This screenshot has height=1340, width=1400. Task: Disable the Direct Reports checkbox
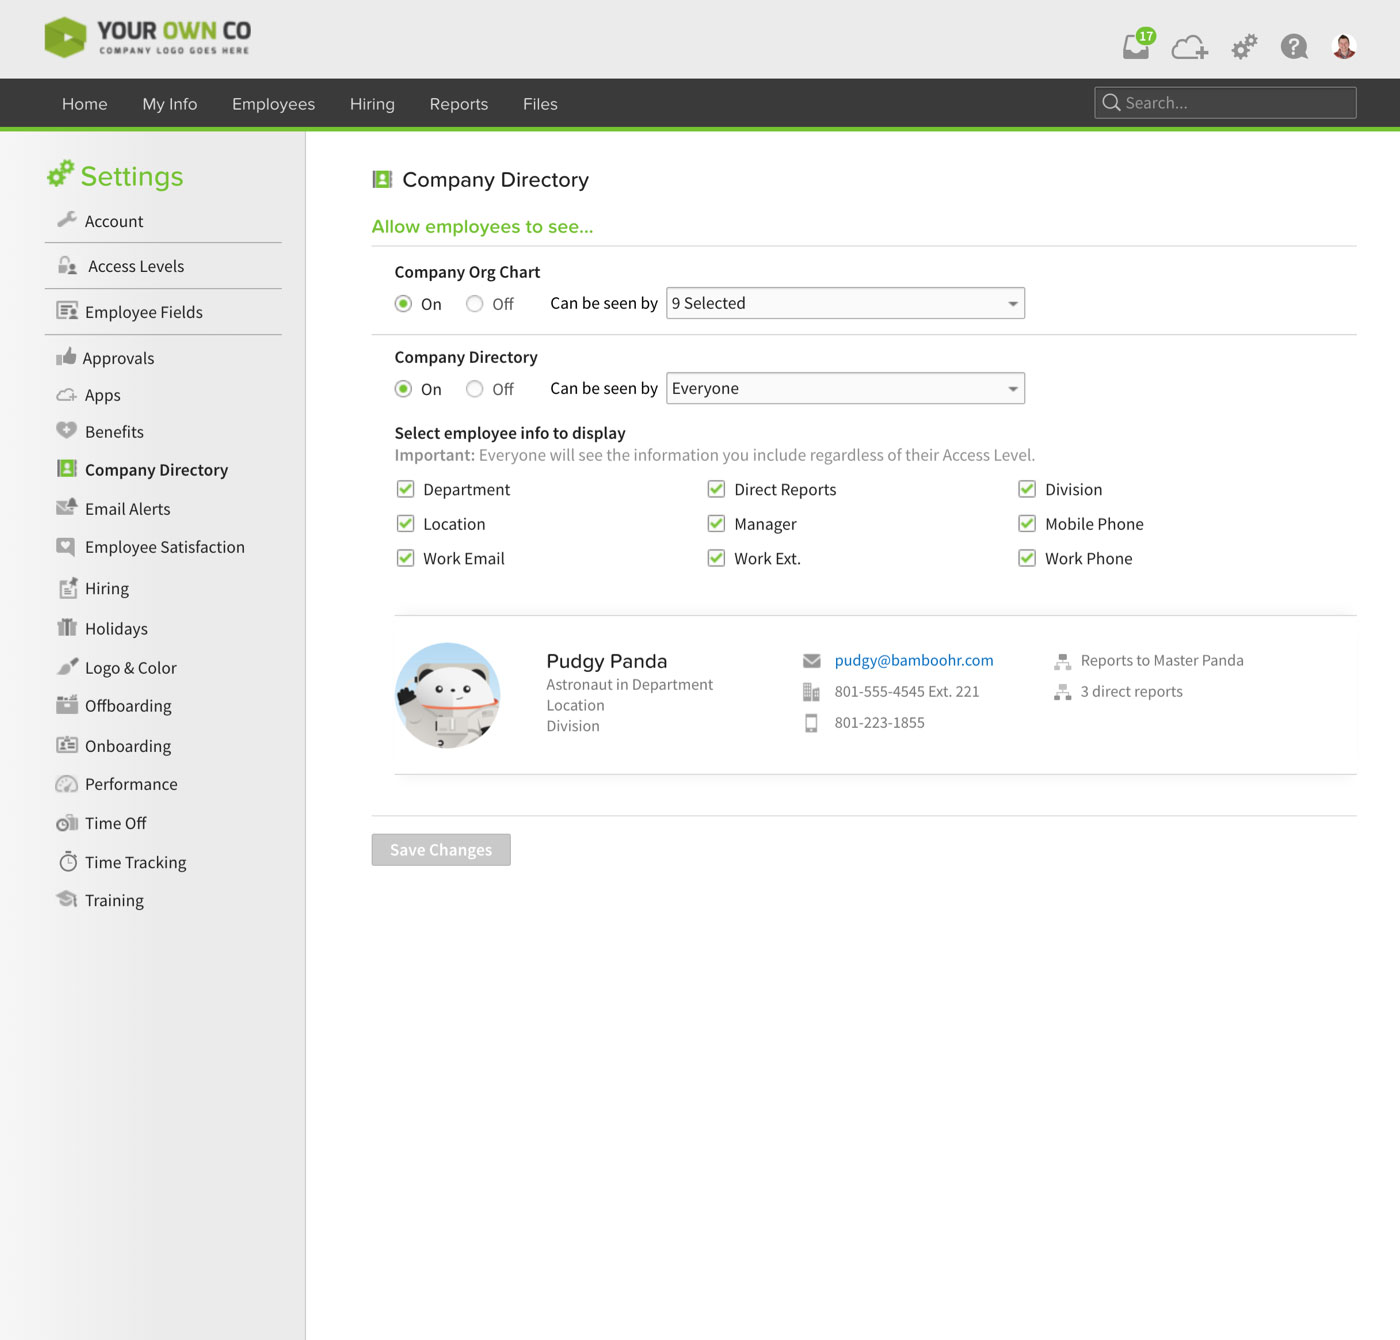(x=716, y=489)
